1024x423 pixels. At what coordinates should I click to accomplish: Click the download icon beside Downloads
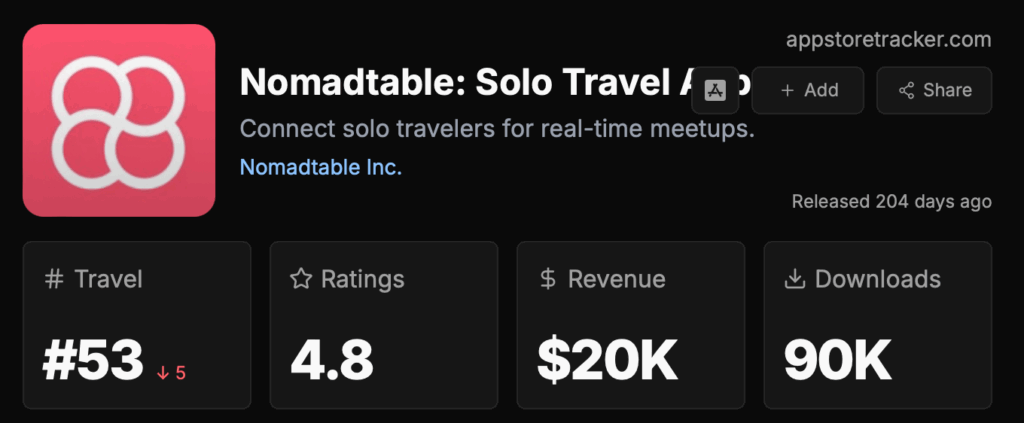795,279
